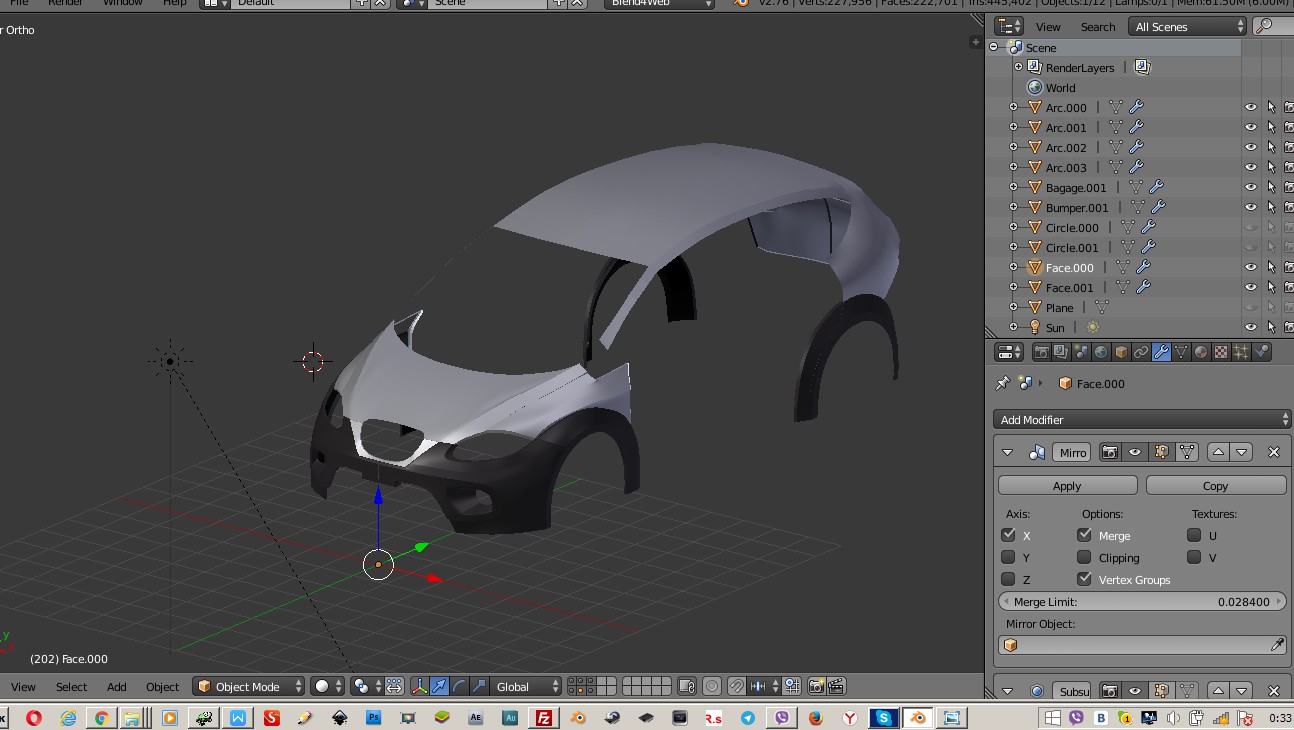Screen dimensions: 1294x730
Task: Enable the Y axis mirror checkbox
Action: coord(1008,557)
